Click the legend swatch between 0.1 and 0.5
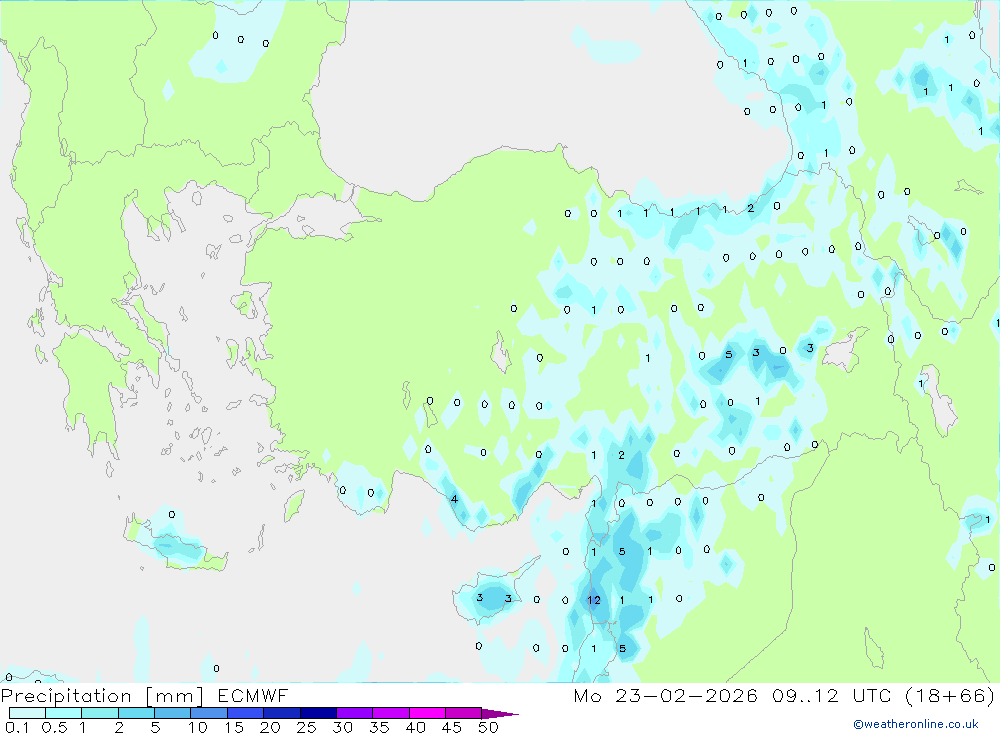This screenshot has width=1000, height=733. [x=27, y=713]
